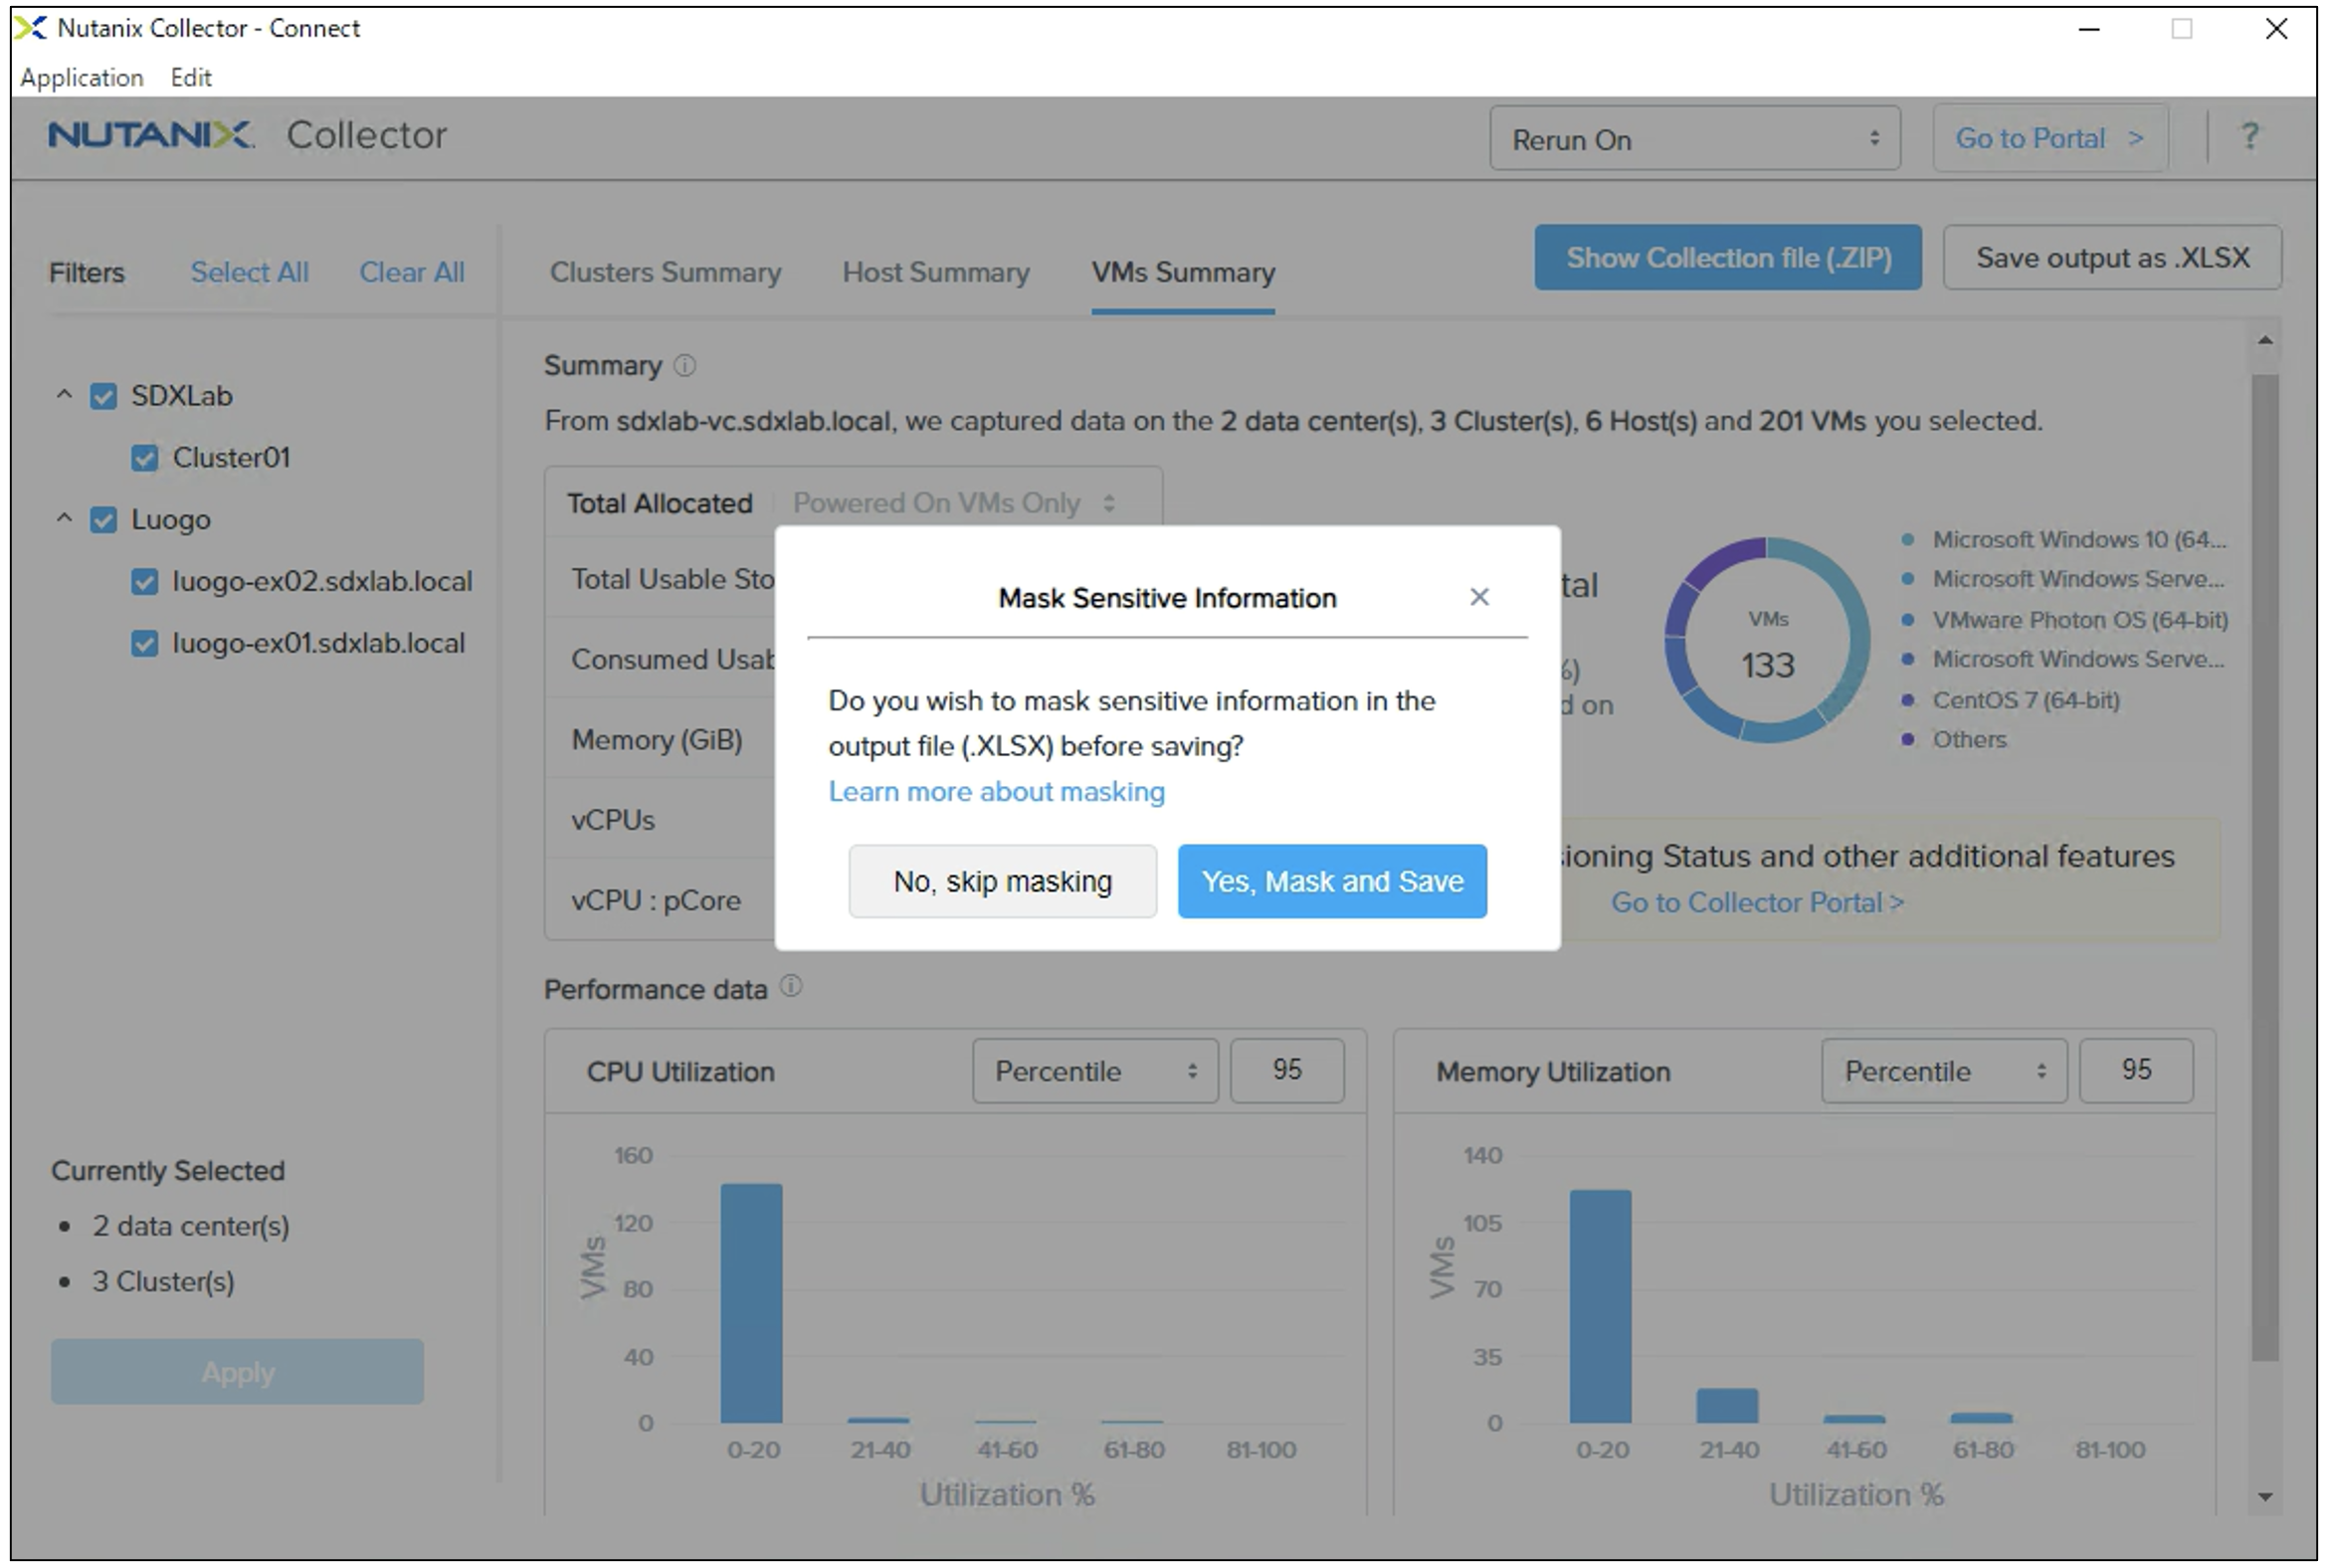Click Others legend dot
Screen dimensions: 2328x1568
point(1907,740)
